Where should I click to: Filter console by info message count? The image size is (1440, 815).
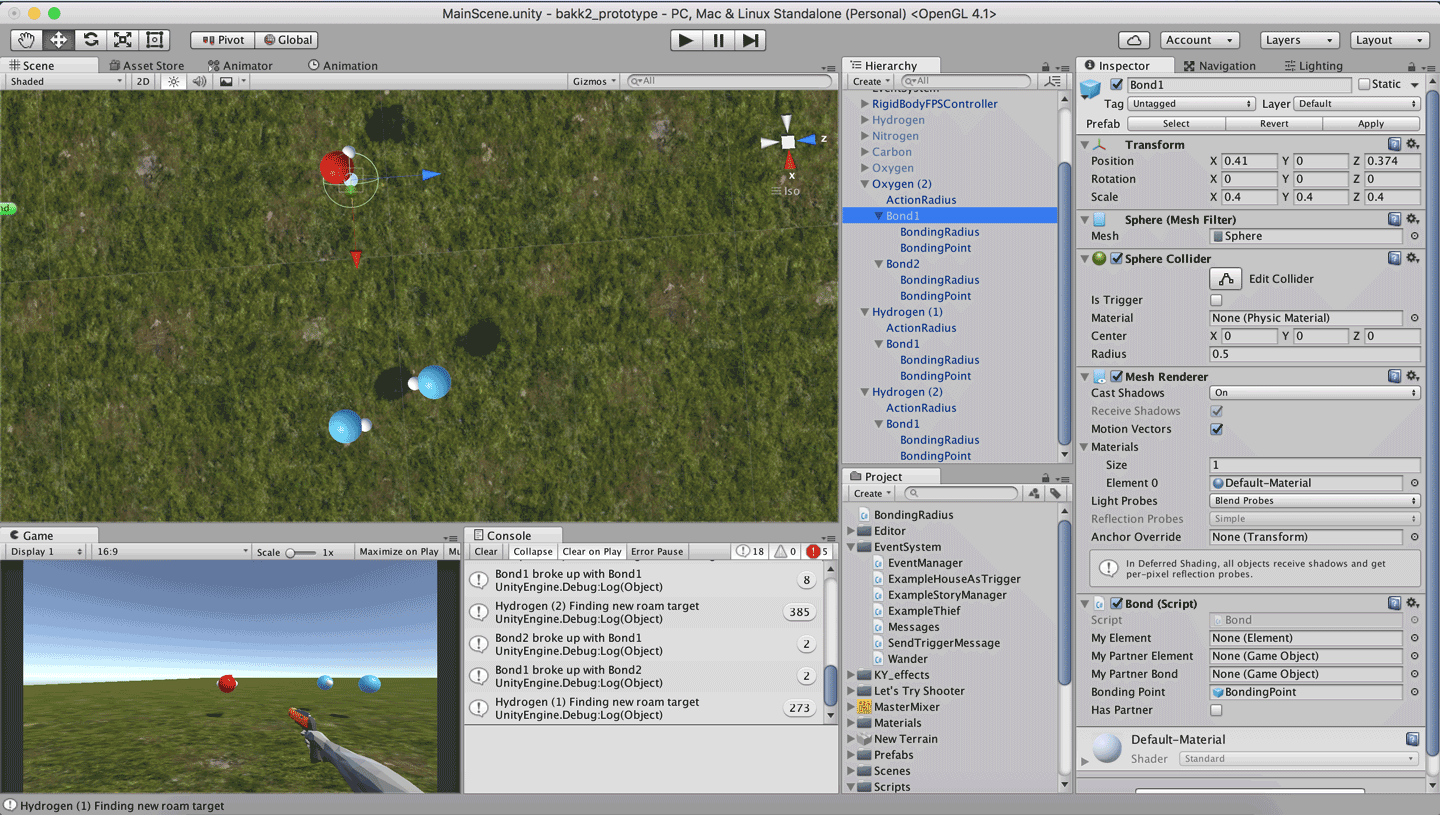(750, 551)
